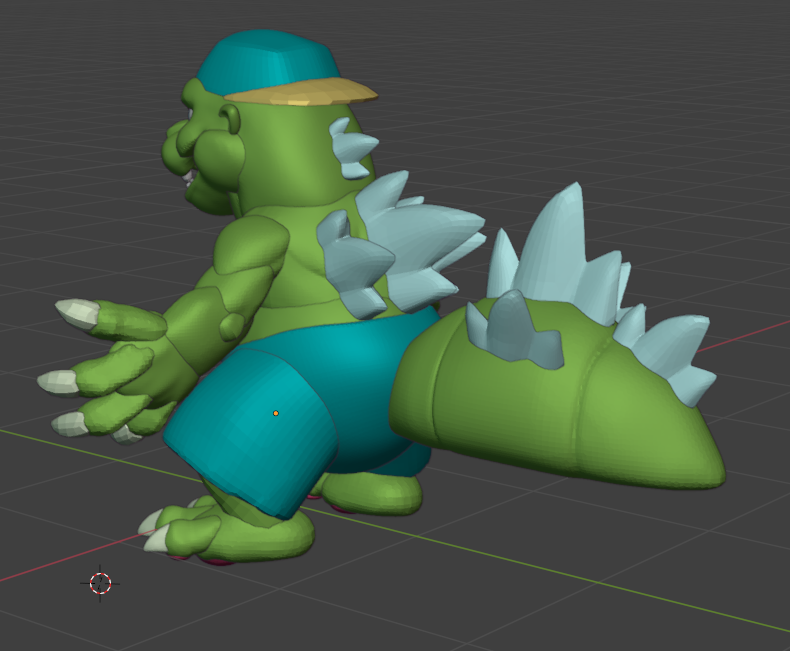
Task: Select the tan visor brim of the cap
Action: [301, 92]
